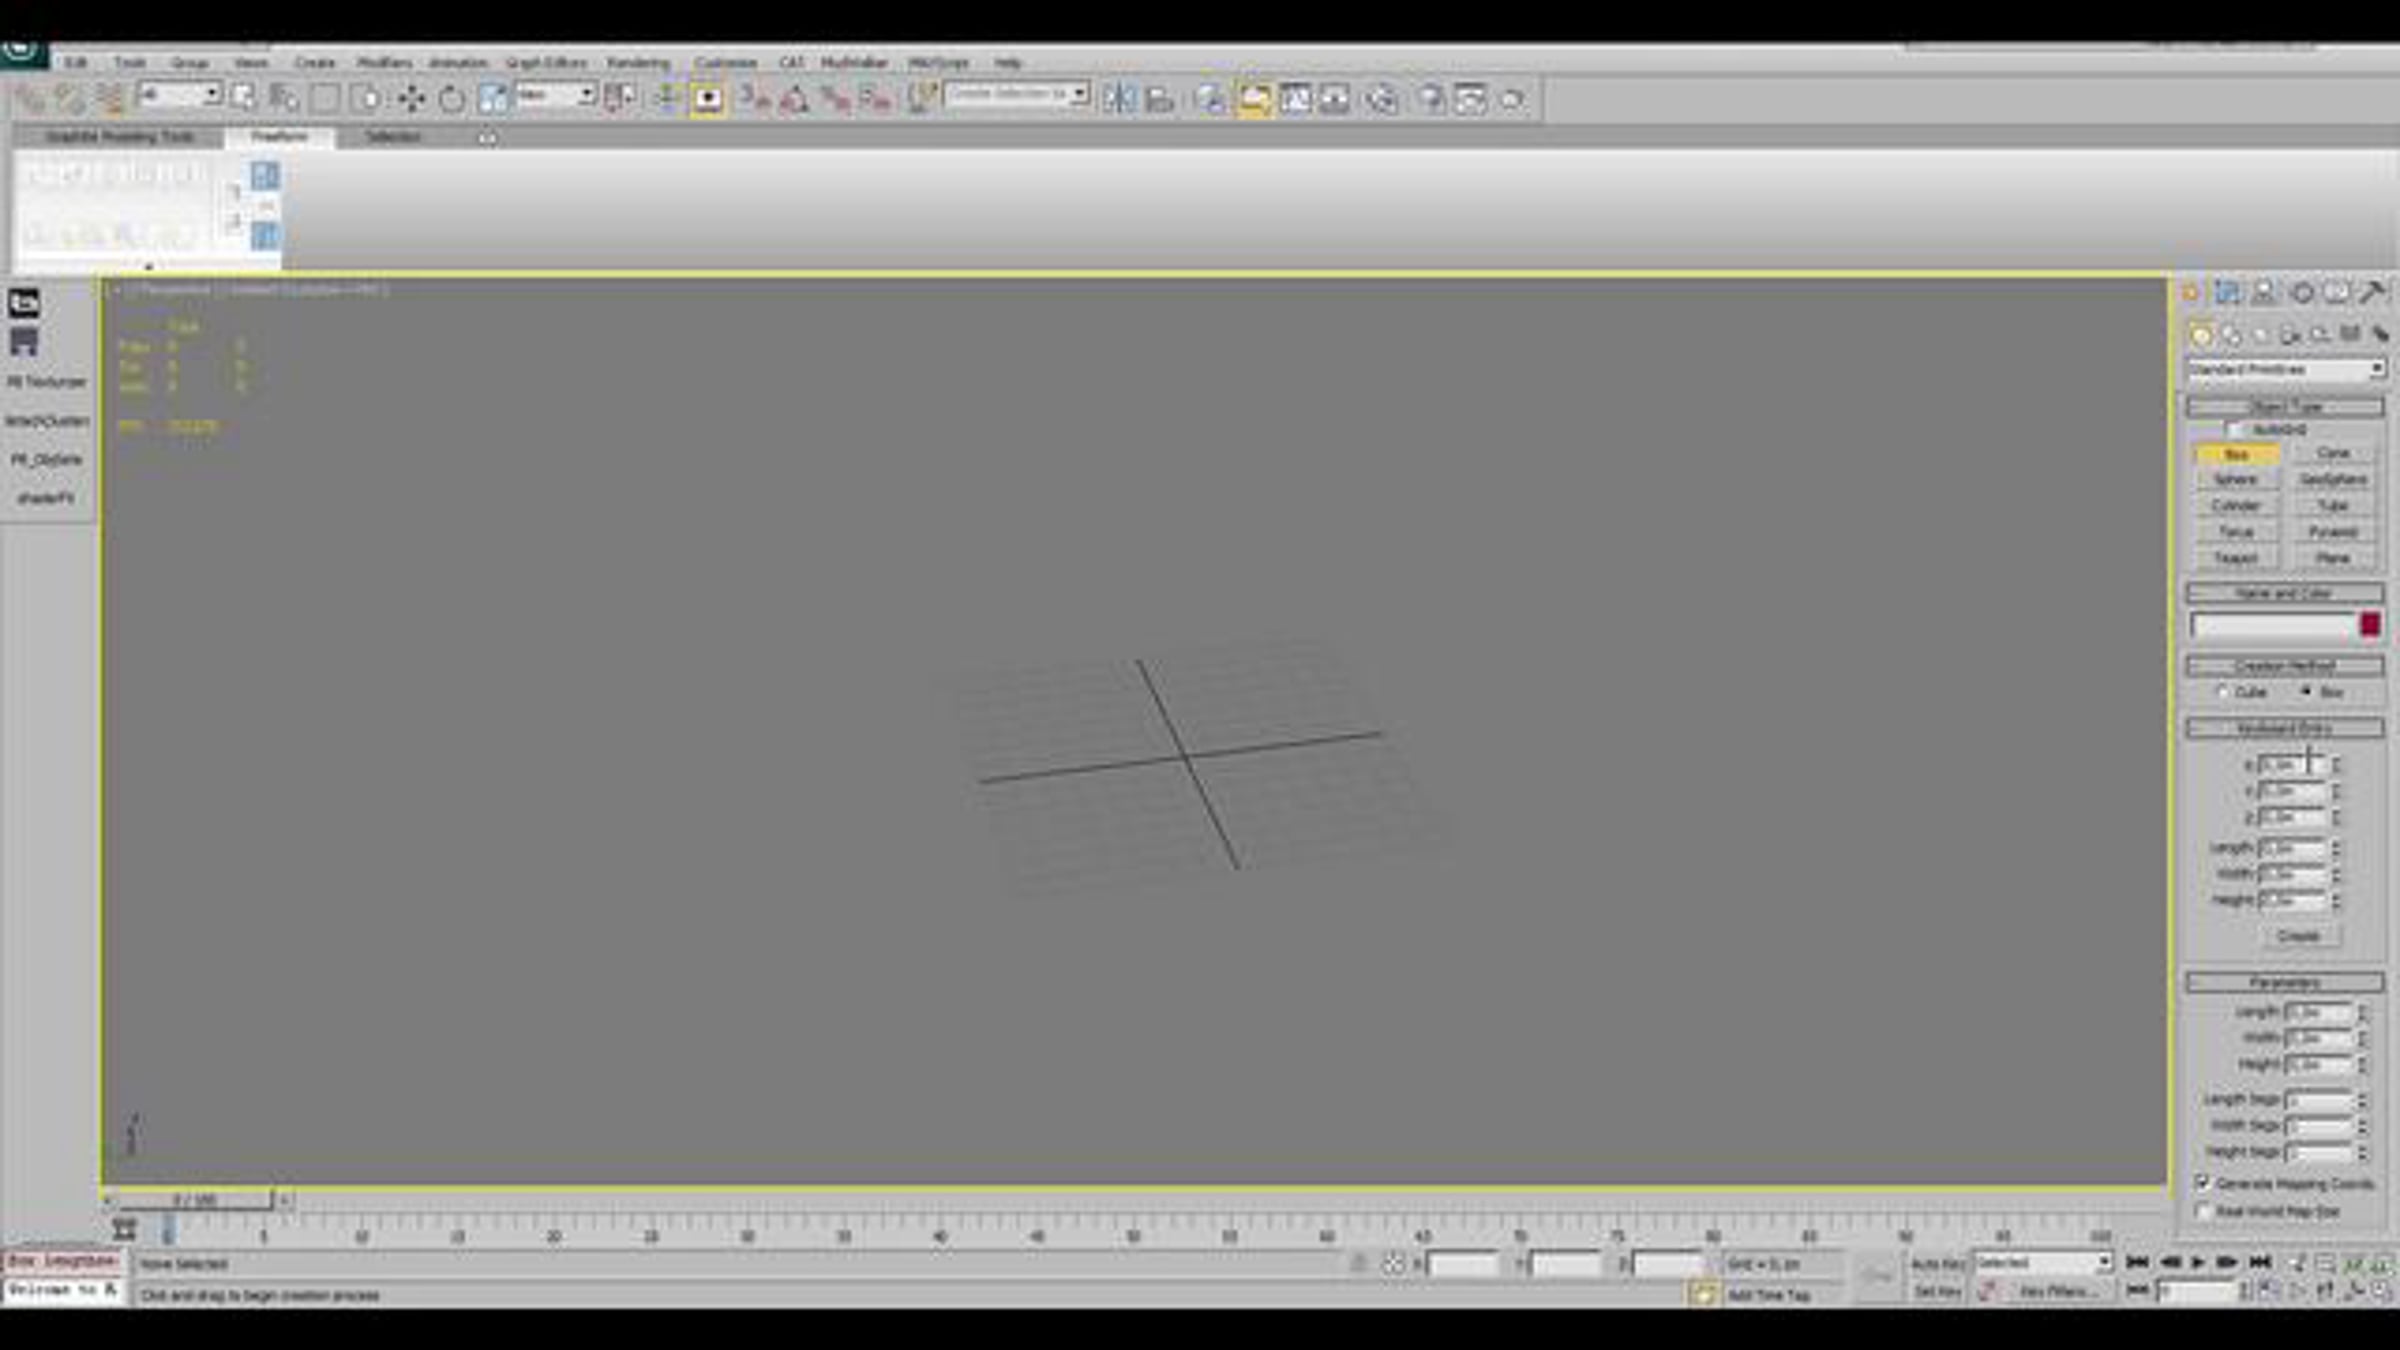This screenshot has width=2400, height=1350.
Task: Open the Create Selection Set dropdown
Action: point(1079,94)
